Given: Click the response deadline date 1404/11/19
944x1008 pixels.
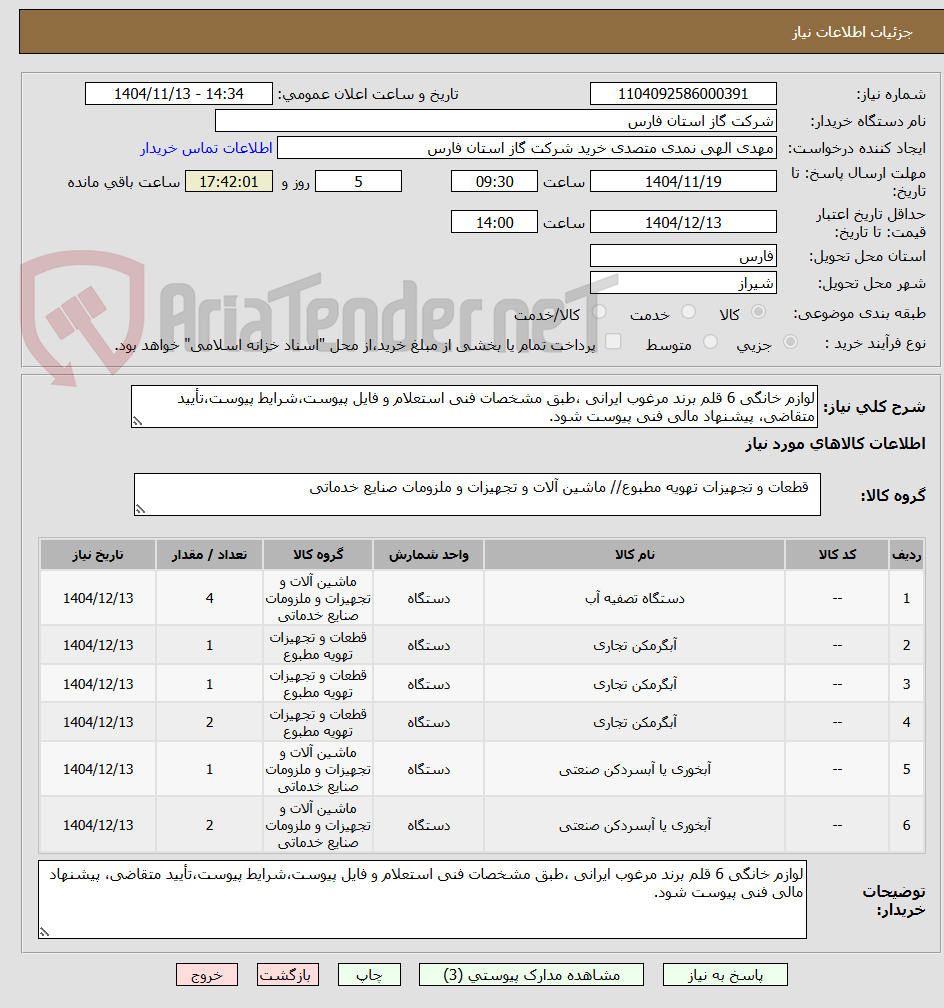Looking at the screenshot, I should 683,181.
